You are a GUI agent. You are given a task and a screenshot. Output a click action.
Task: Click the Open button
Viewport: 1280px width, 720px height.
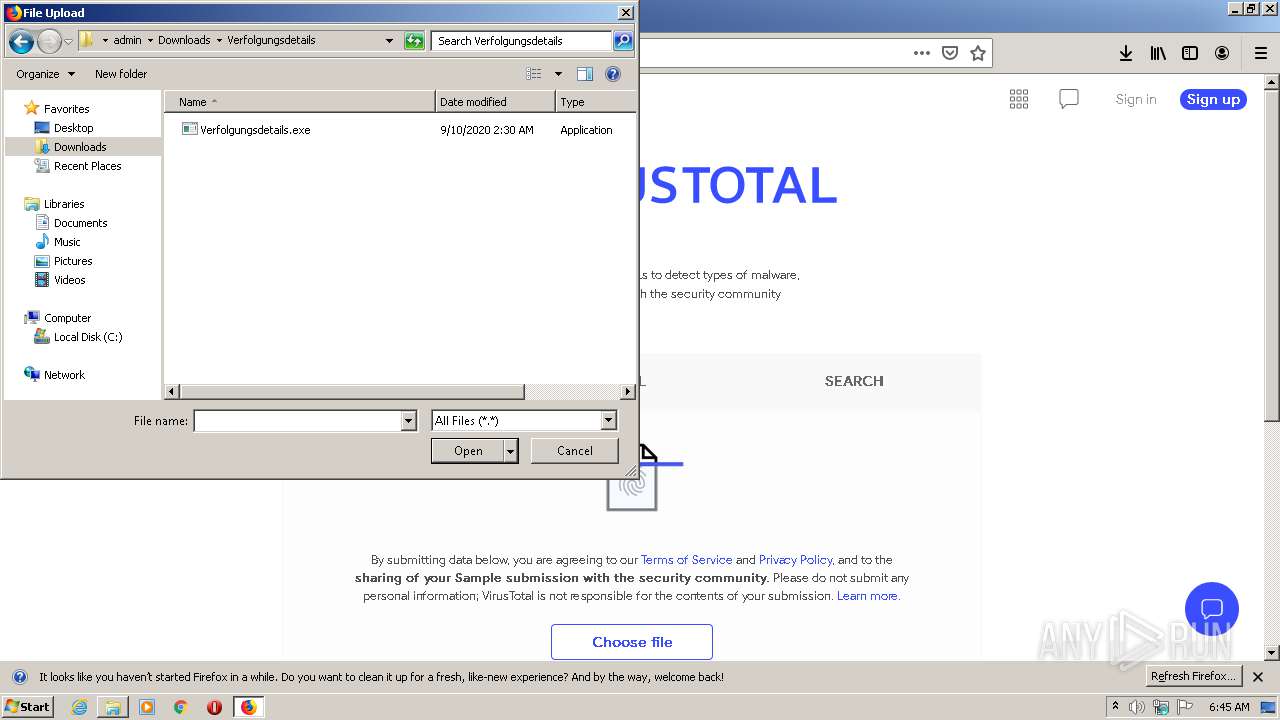pyautogui.click(x=468, y=451)
